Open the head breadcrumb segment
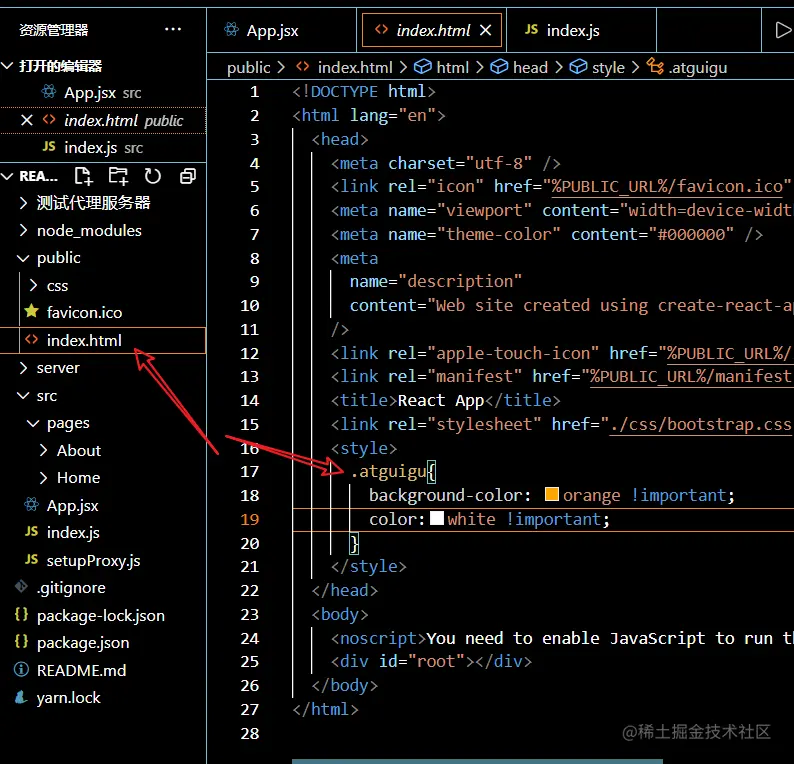The image size is (794, 764). click(x=530, y=67)
